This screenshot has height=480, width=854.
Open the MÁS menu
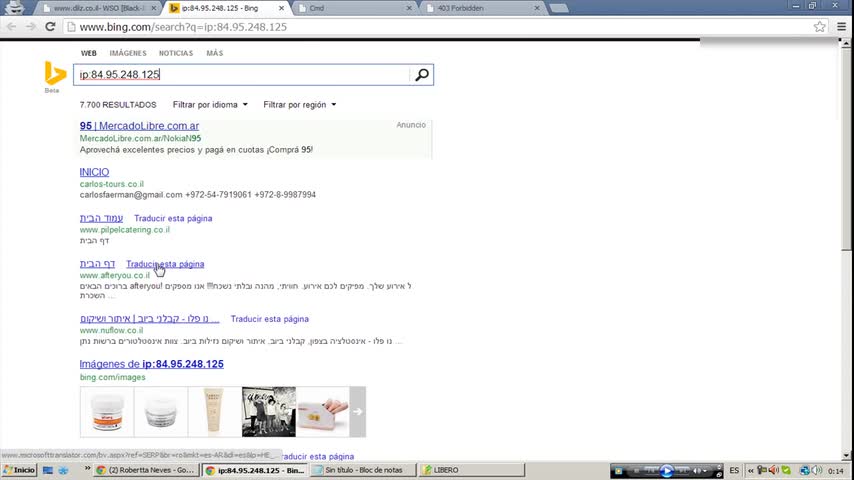(215, 53)
